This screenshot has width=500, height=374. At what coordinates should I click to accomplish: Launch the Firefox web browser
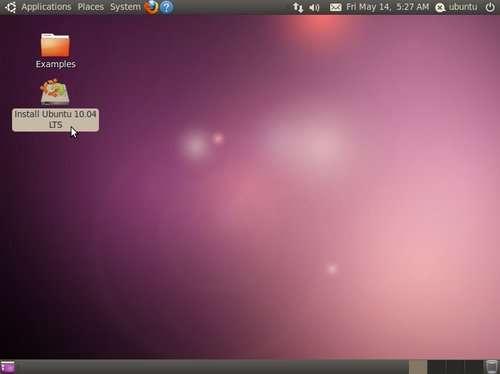tap(151, 7)
